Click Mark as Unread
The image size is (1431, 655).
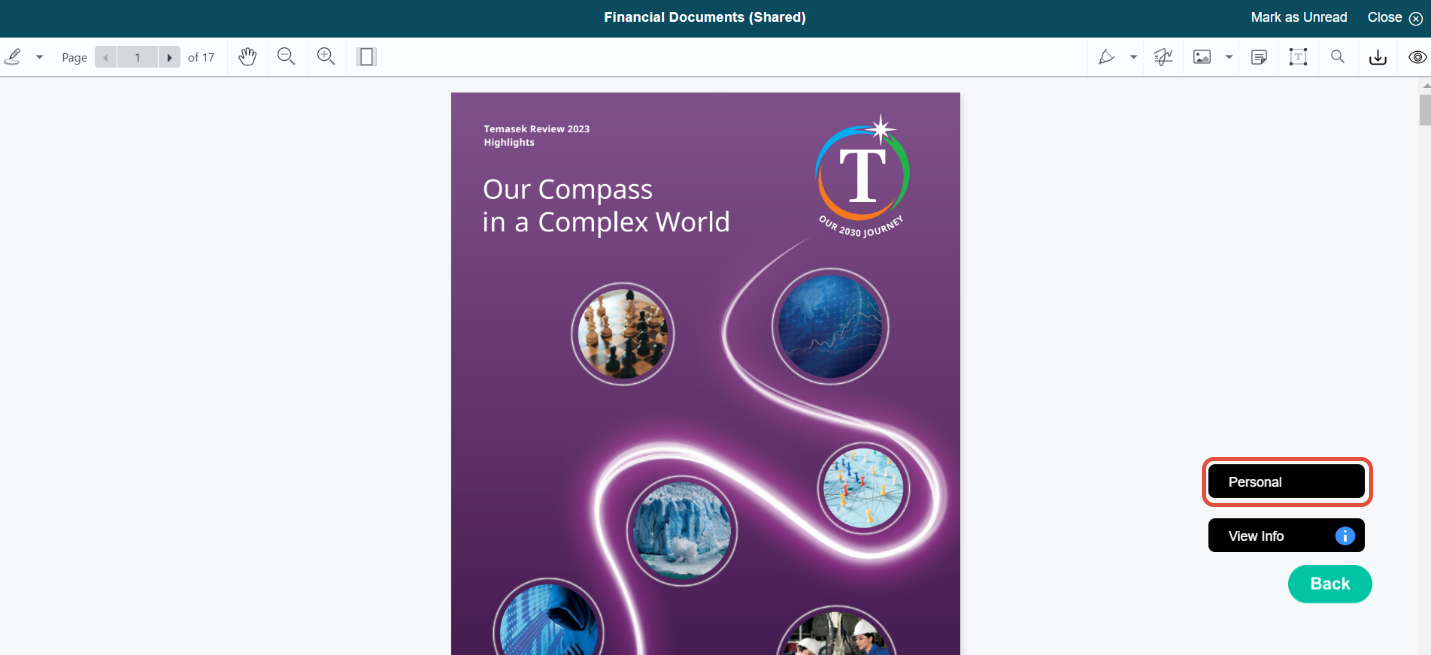tap(1299, 17)
